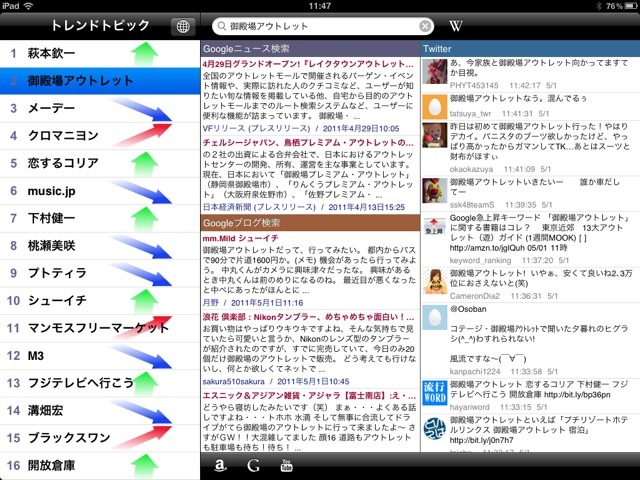This screenshot has width=640, height=480.
Task: Tap the Googleニュース検索 section header
Action: [311, 49]
